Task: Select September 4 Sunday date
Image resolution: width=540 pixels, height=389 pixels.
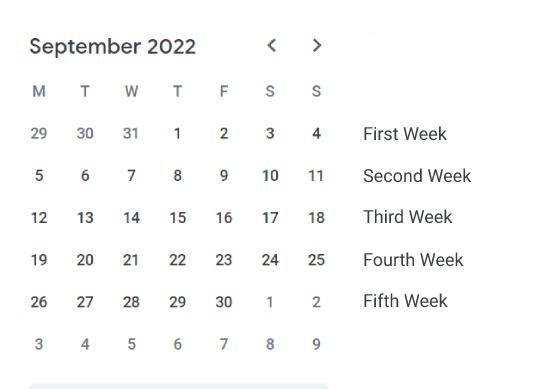Action: (x=316, y=134)
